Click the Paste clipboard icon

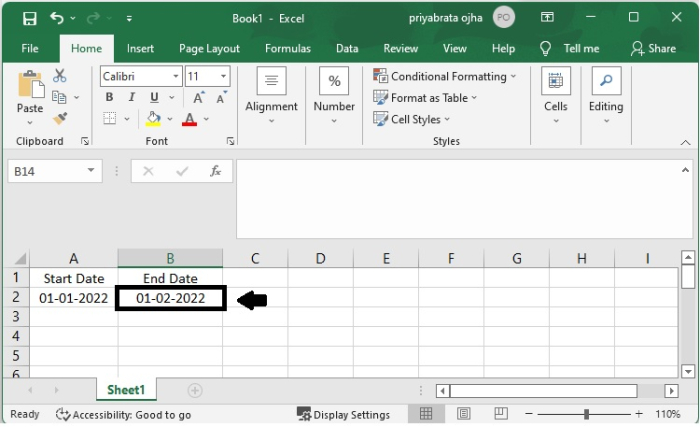pos(30,84)
